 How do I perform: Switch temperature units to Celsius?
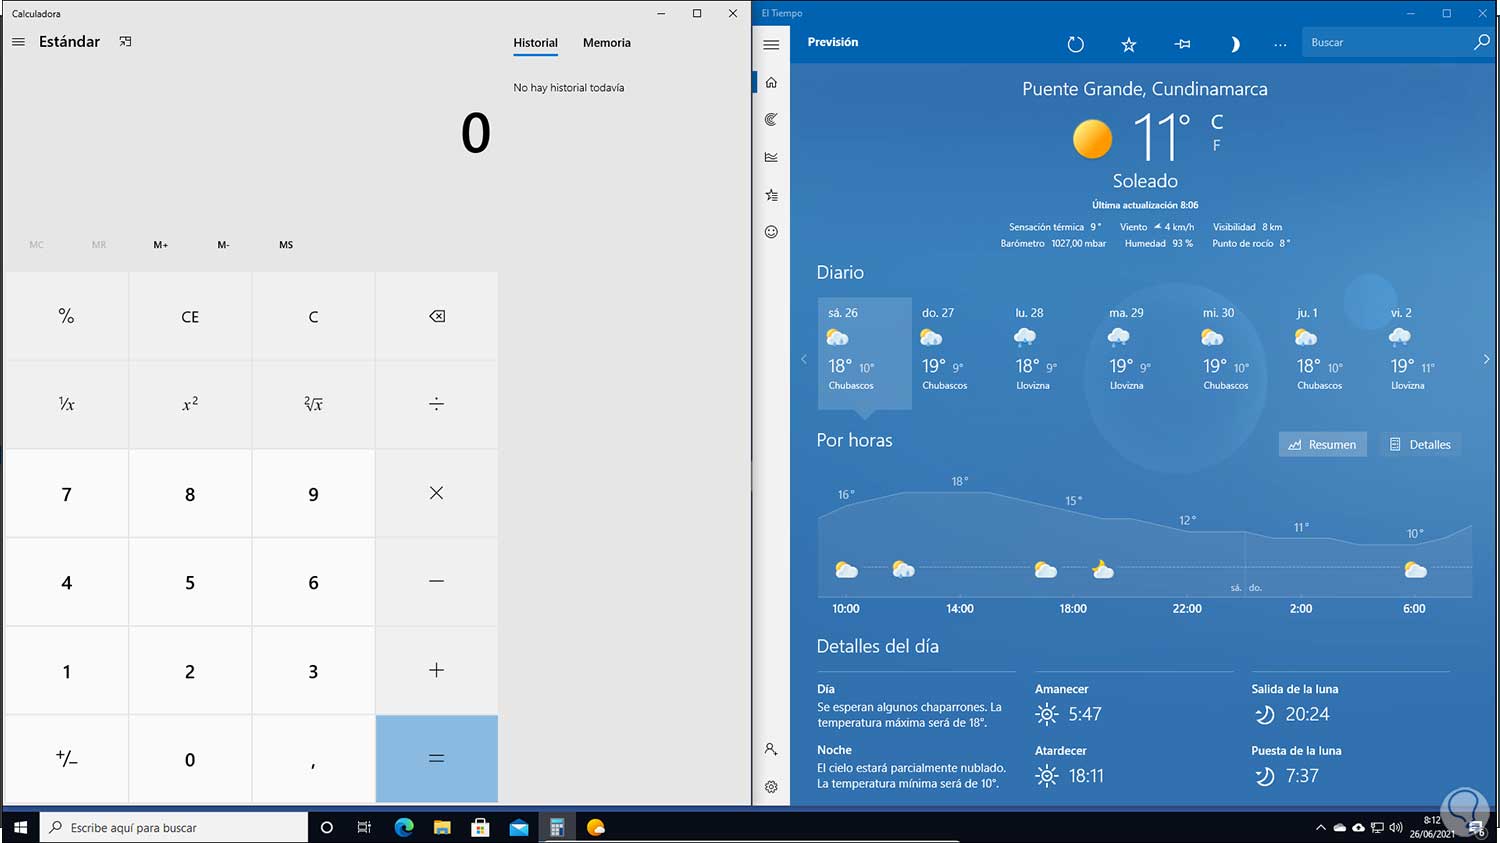click(1217, 122)
